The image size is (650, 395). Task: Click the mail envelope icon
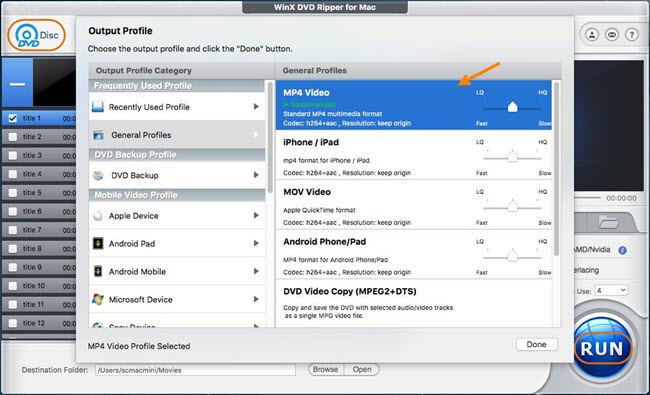[x=612, y=35]
